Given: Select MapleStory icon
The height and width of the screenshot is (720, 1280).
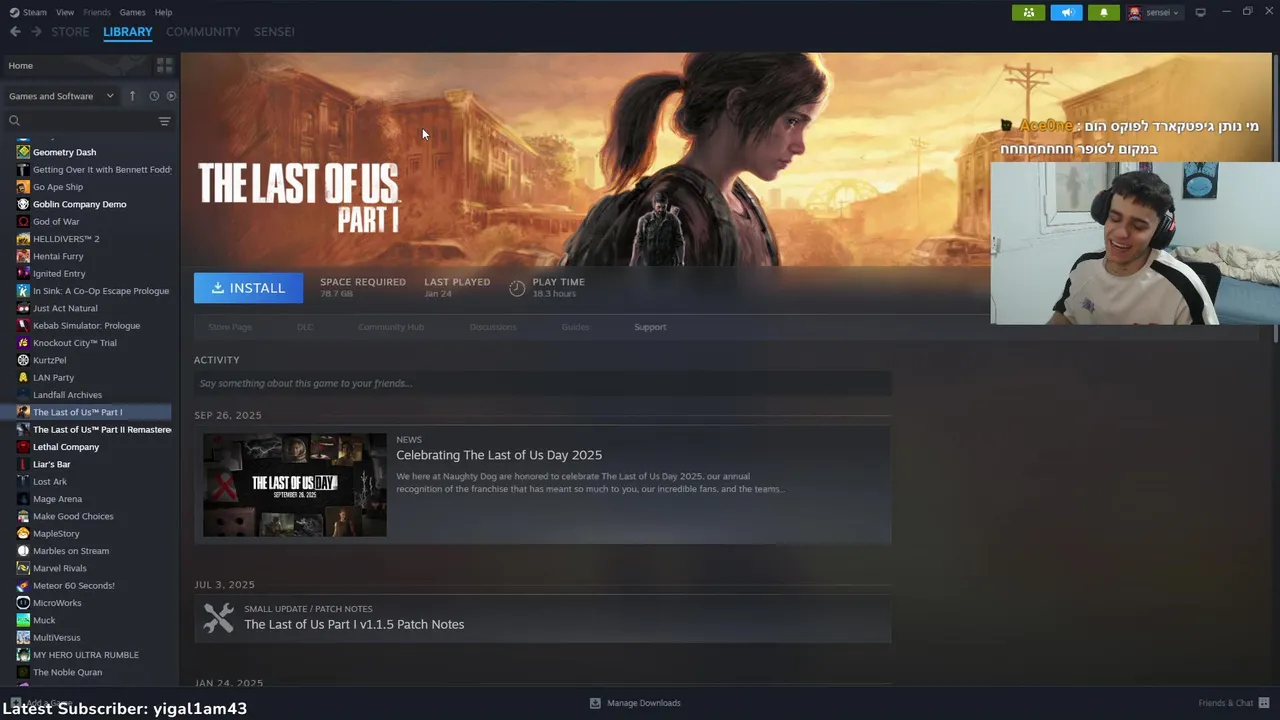Looking at the screenshot, I should pyautogui.click(x=23, y=533).
